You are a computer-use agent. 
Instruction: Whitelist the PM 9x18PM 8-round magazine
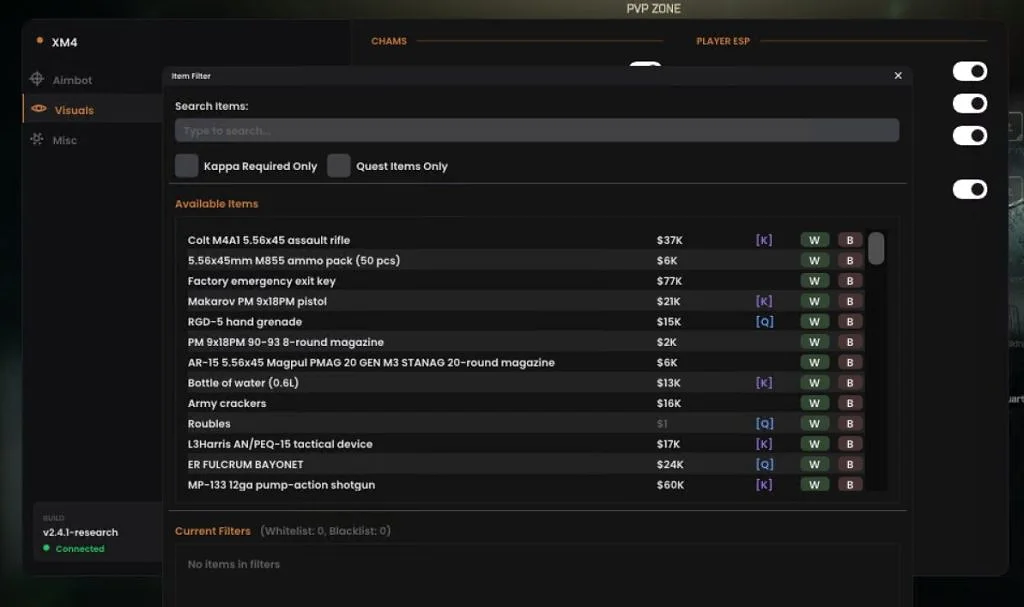(814, 342)
